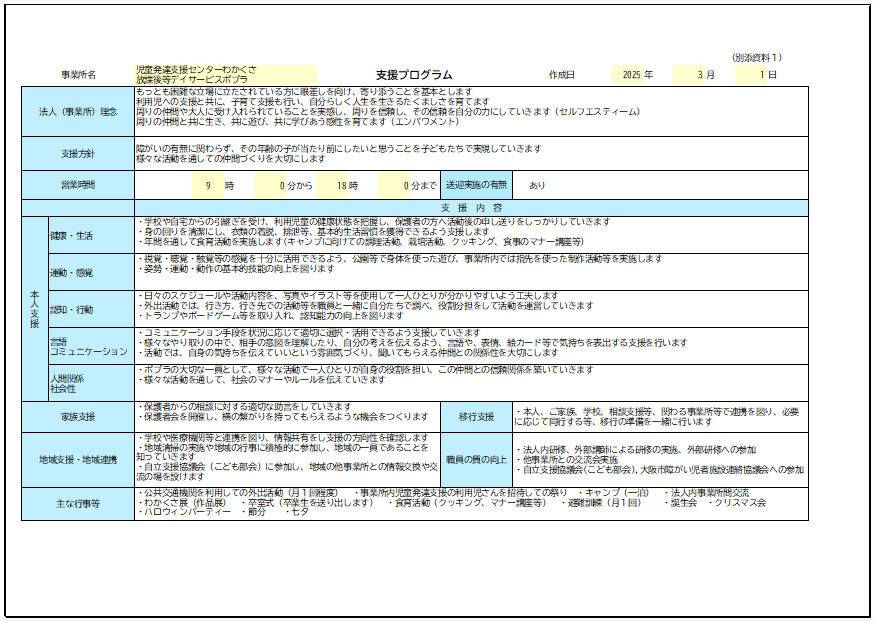Select the 運動・感覚 category cell
The width and height of the screenshot is (874, 621).
coord(71,272)
